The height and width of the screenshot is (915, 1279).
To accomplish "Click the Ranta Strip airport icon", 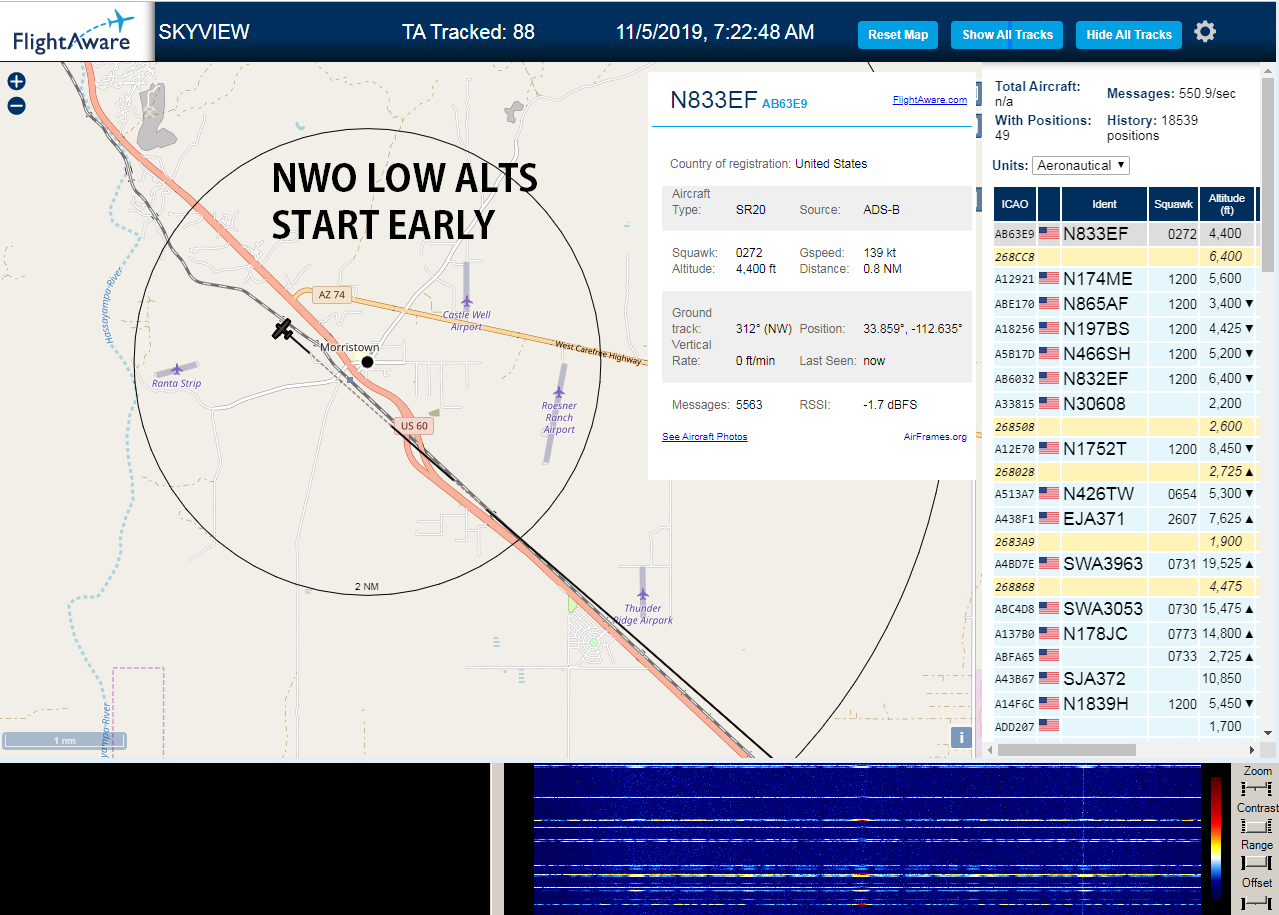I will coord(177,370).
